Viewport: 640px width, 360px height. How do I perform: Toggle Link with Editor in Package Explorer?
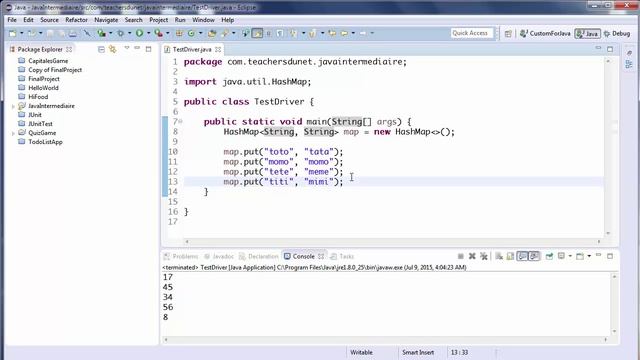point(113,49)
